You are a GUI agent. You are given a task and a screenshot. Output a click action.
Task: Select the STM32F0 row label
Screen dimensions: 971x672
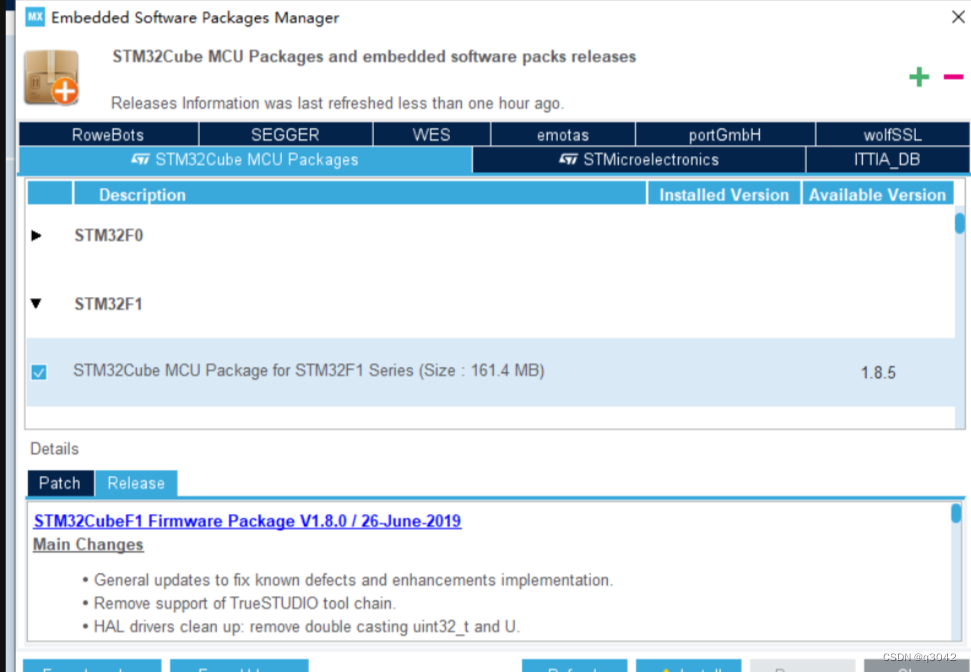[x=109, y=235]
